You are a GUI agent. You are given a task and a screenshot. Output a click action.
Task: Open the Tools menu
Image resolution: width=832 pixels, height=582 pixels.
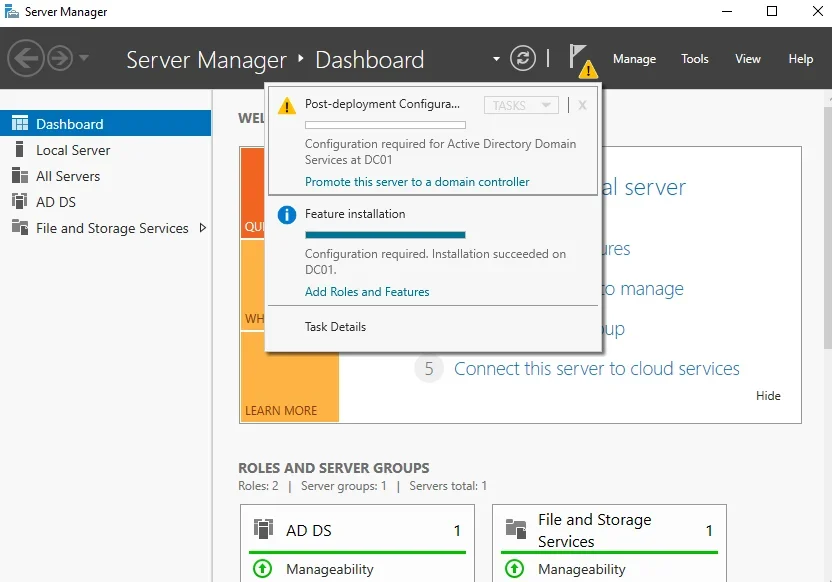pos(695,59)
